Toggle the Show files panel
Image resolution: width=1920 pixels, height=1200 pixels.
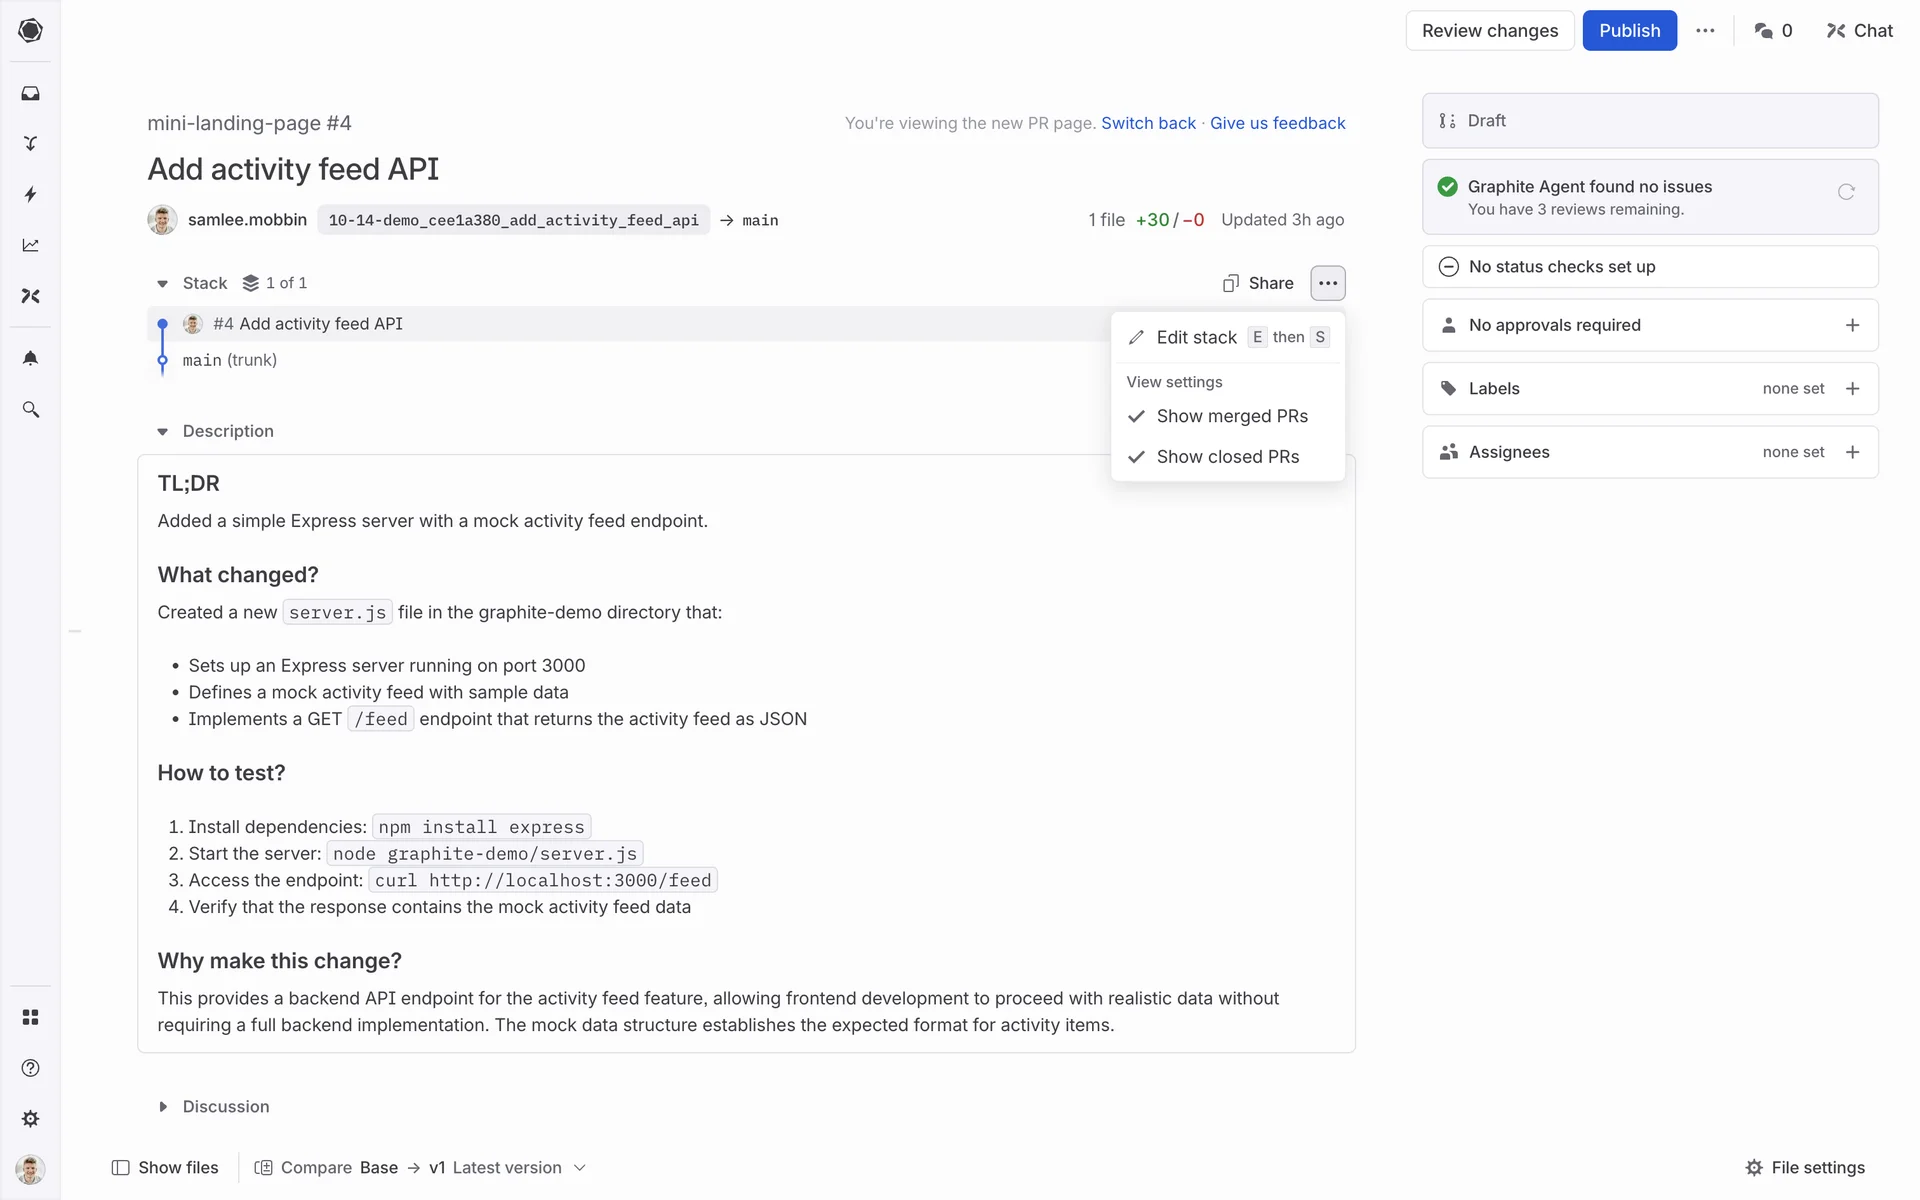click(x=165, y=1168)
